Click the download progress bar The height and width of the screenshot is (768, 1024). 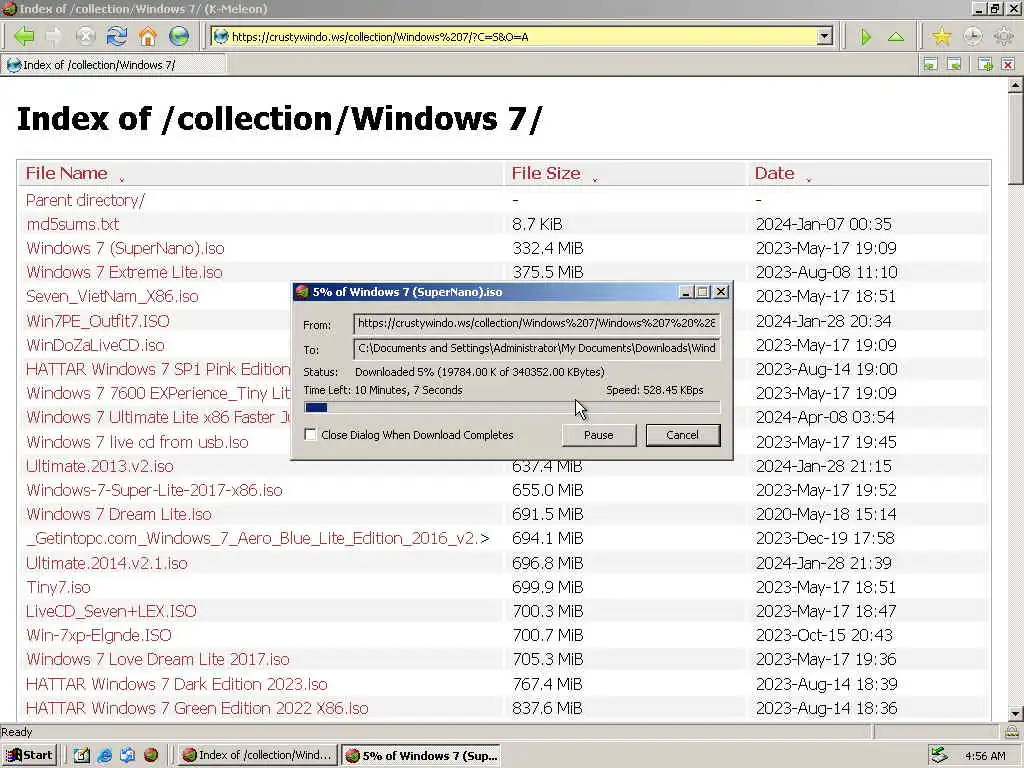[512, 408]
